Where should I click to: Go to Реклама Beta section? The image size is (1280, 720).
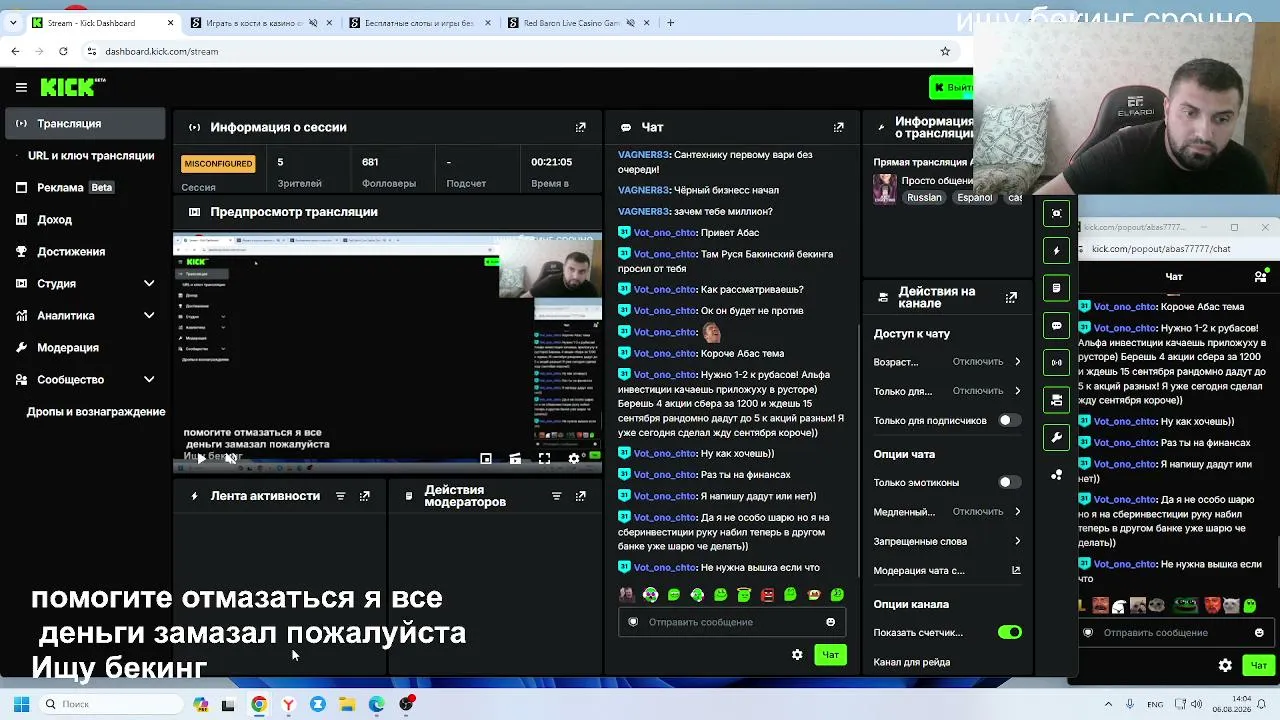[x=85, y=187]
